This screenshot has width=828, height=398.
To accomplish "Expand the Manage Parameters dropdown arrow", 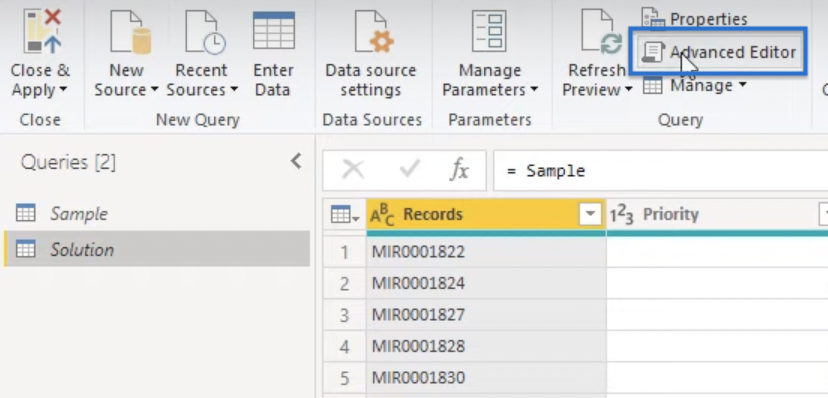I will [534, 90].
